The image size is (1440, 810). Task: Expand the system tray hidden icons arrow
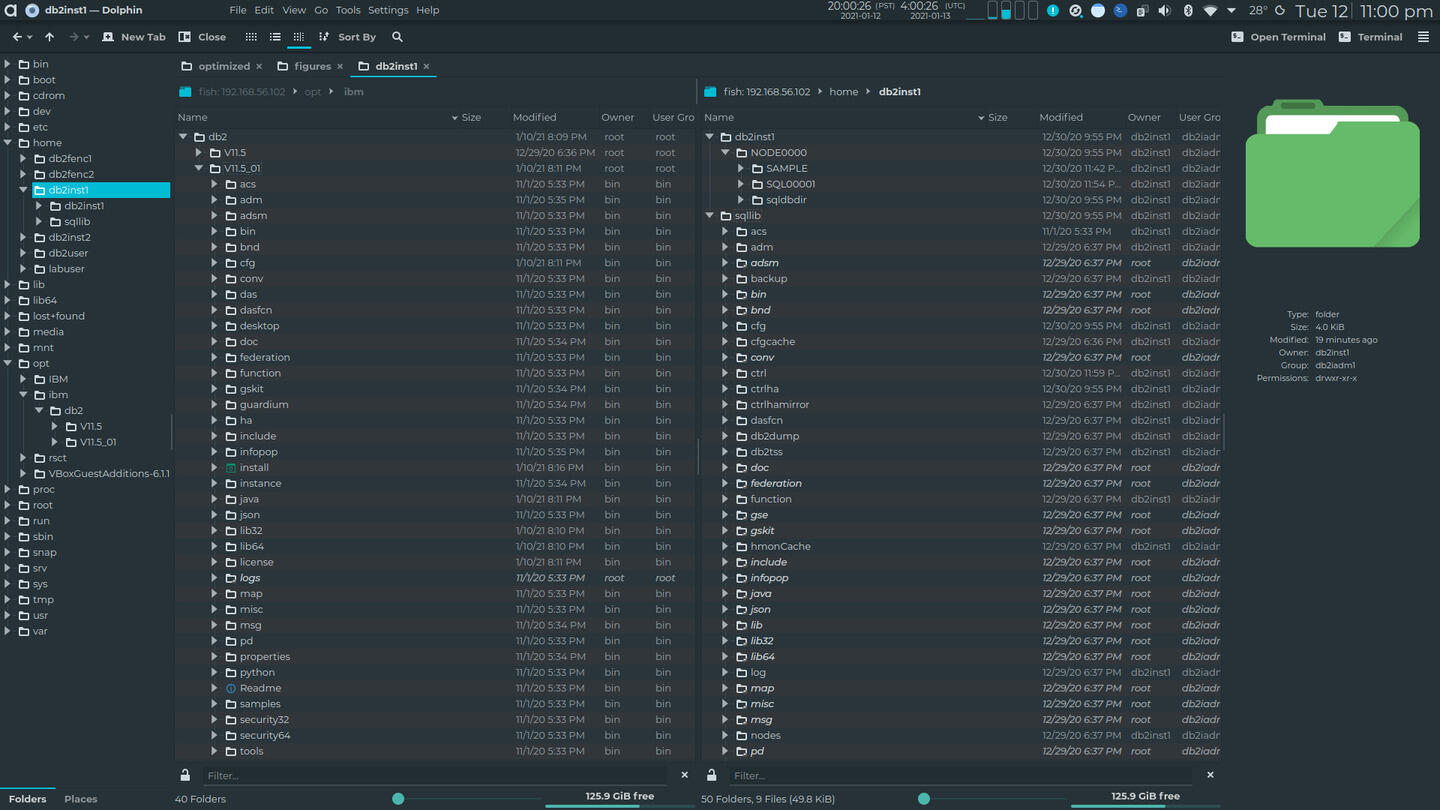point(1231,11)
